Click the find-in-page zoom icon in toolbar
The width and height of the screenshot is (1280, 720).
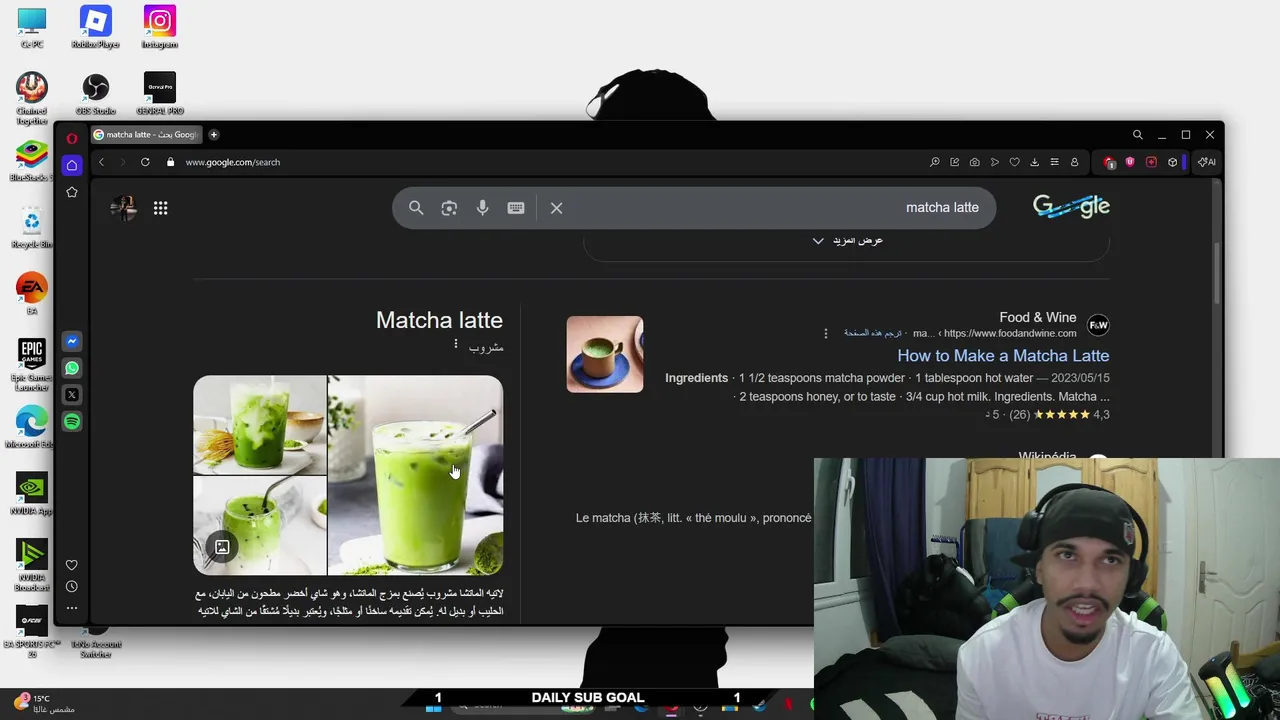point(934,162)
